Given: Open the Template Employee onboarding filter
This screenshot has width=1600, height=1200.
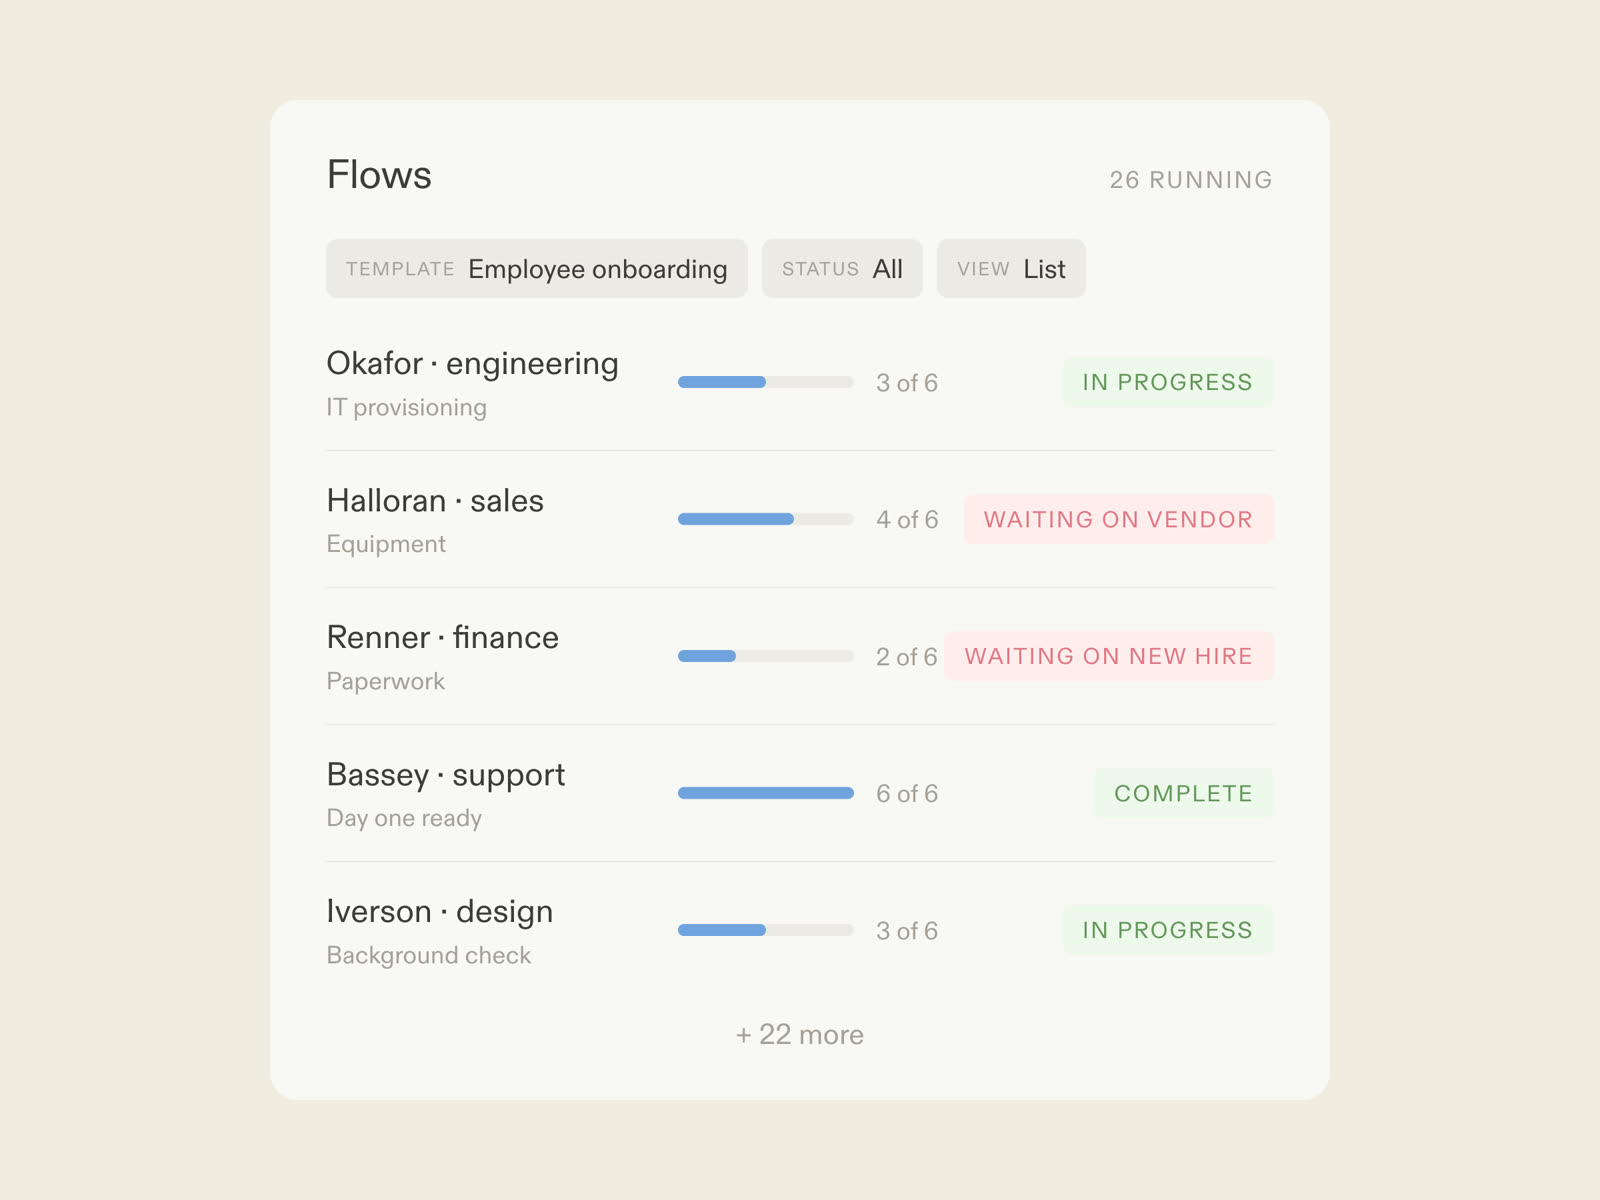Looking at the screenshot, I should pyautogui.click(x=537, y=268).
